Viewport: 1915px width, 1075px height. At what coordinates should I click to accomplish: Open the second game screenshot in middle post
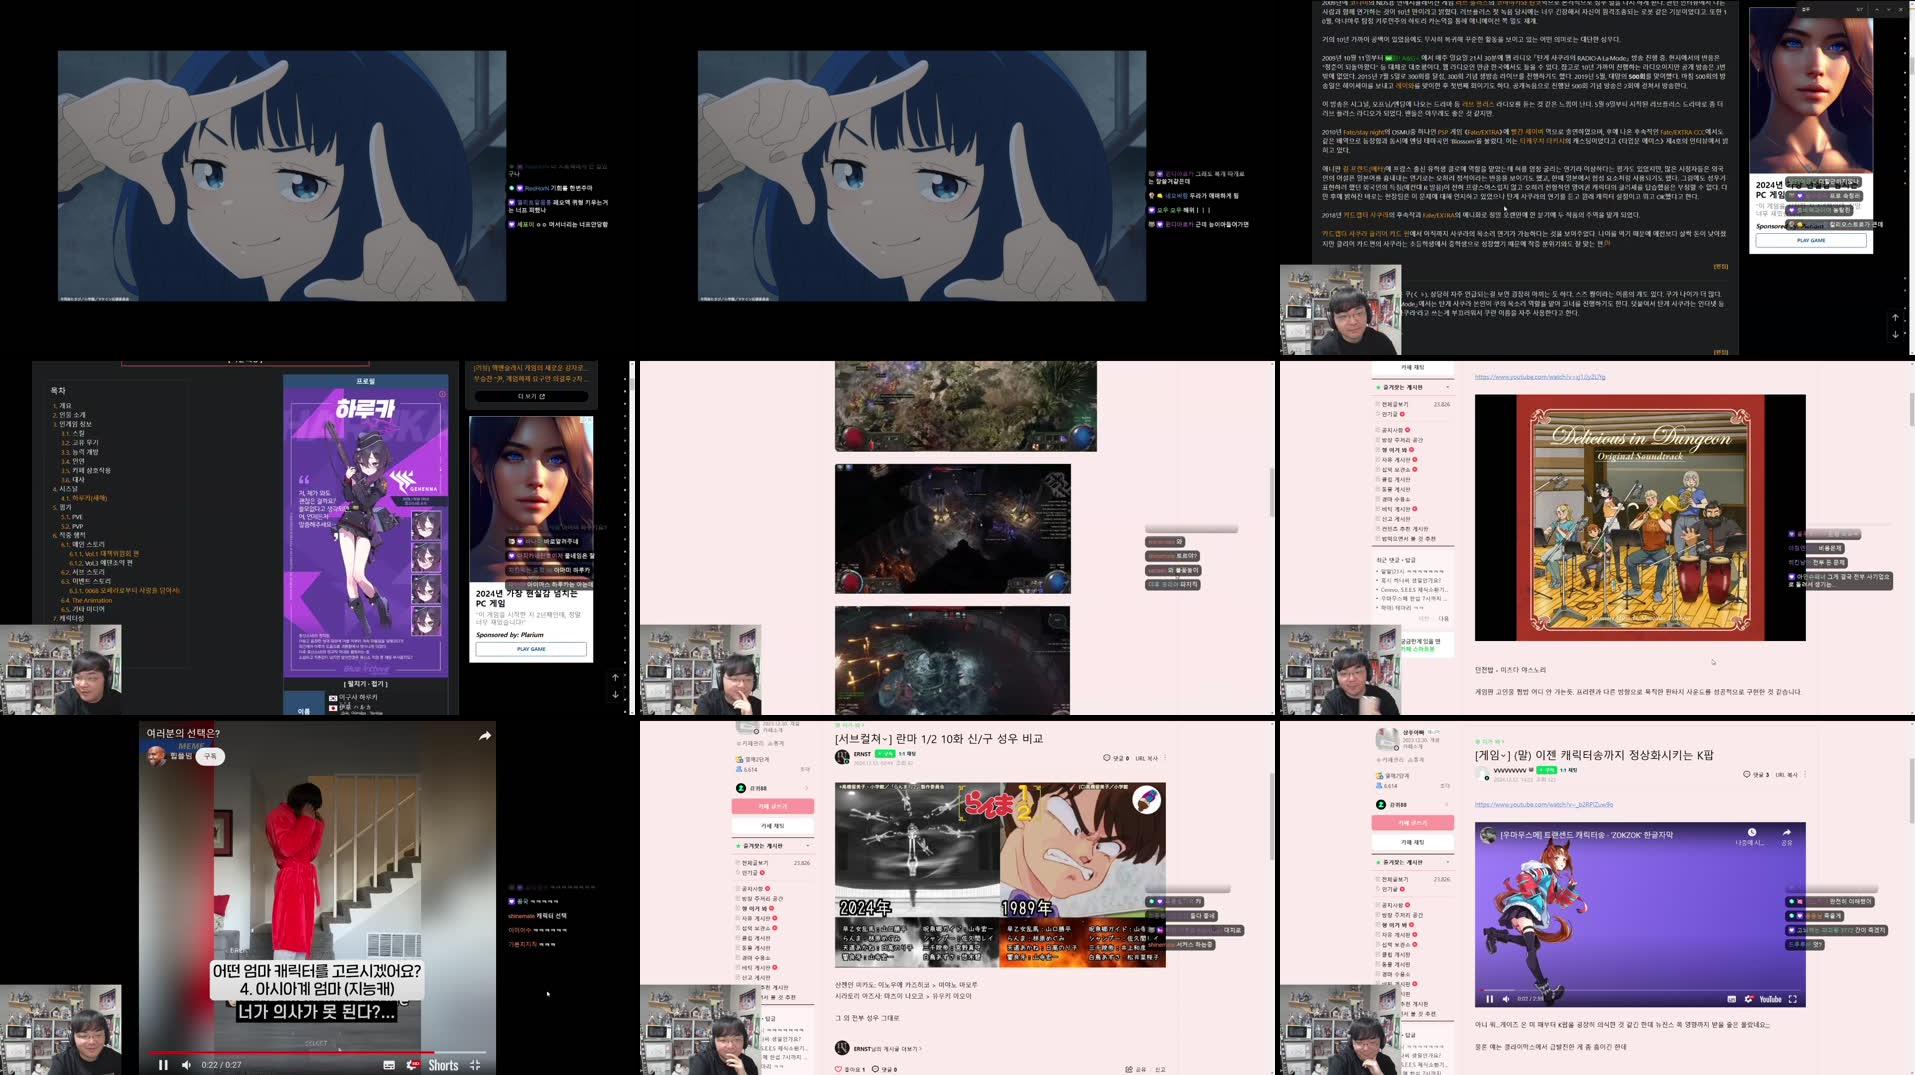point(953,528)
